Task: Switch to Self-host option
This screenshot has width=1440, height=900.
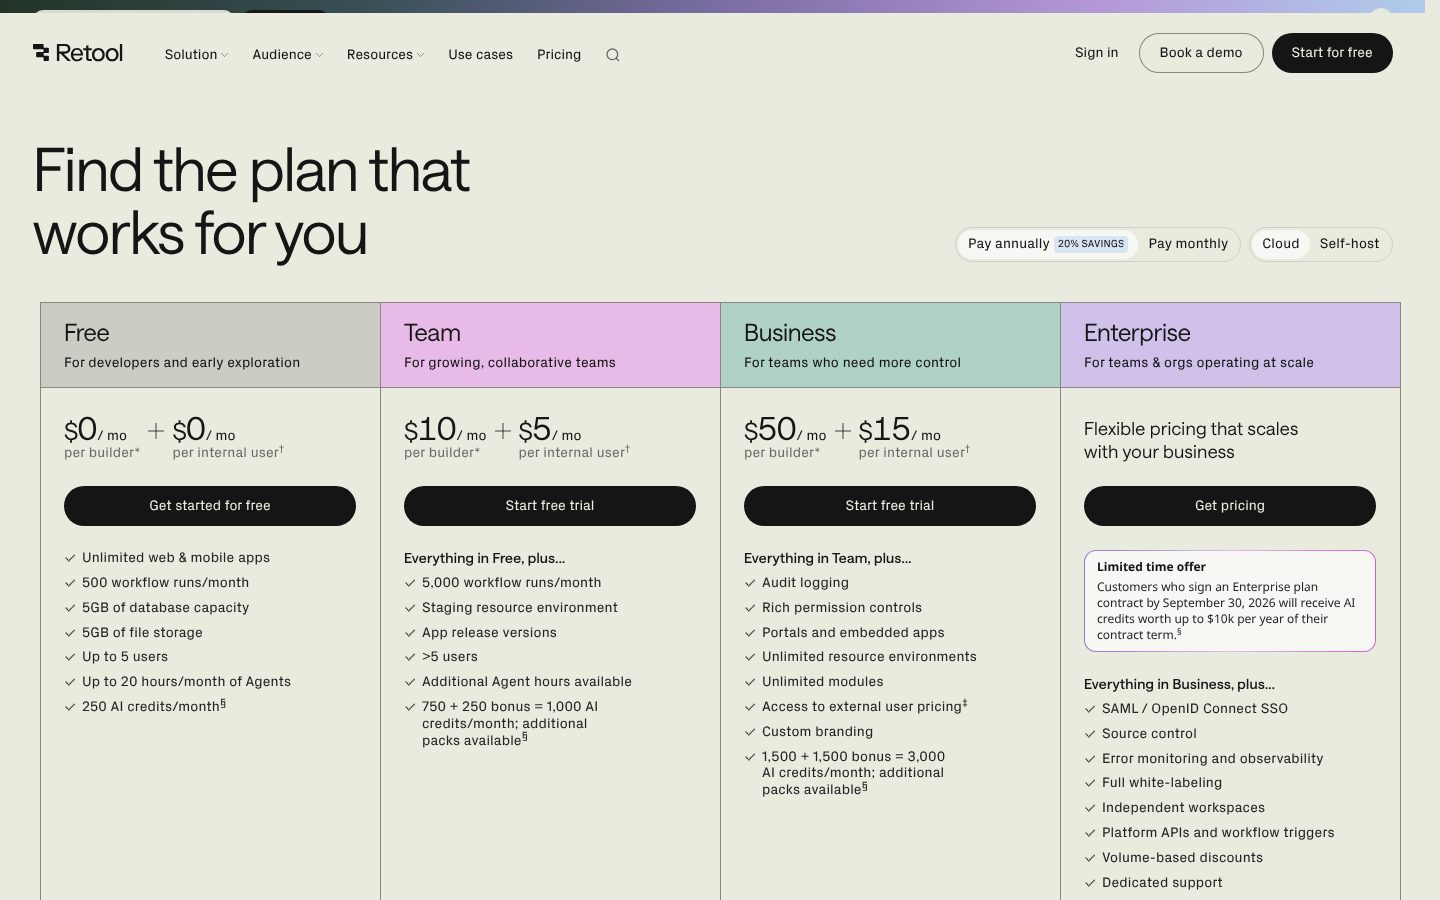Action: 1349,244
